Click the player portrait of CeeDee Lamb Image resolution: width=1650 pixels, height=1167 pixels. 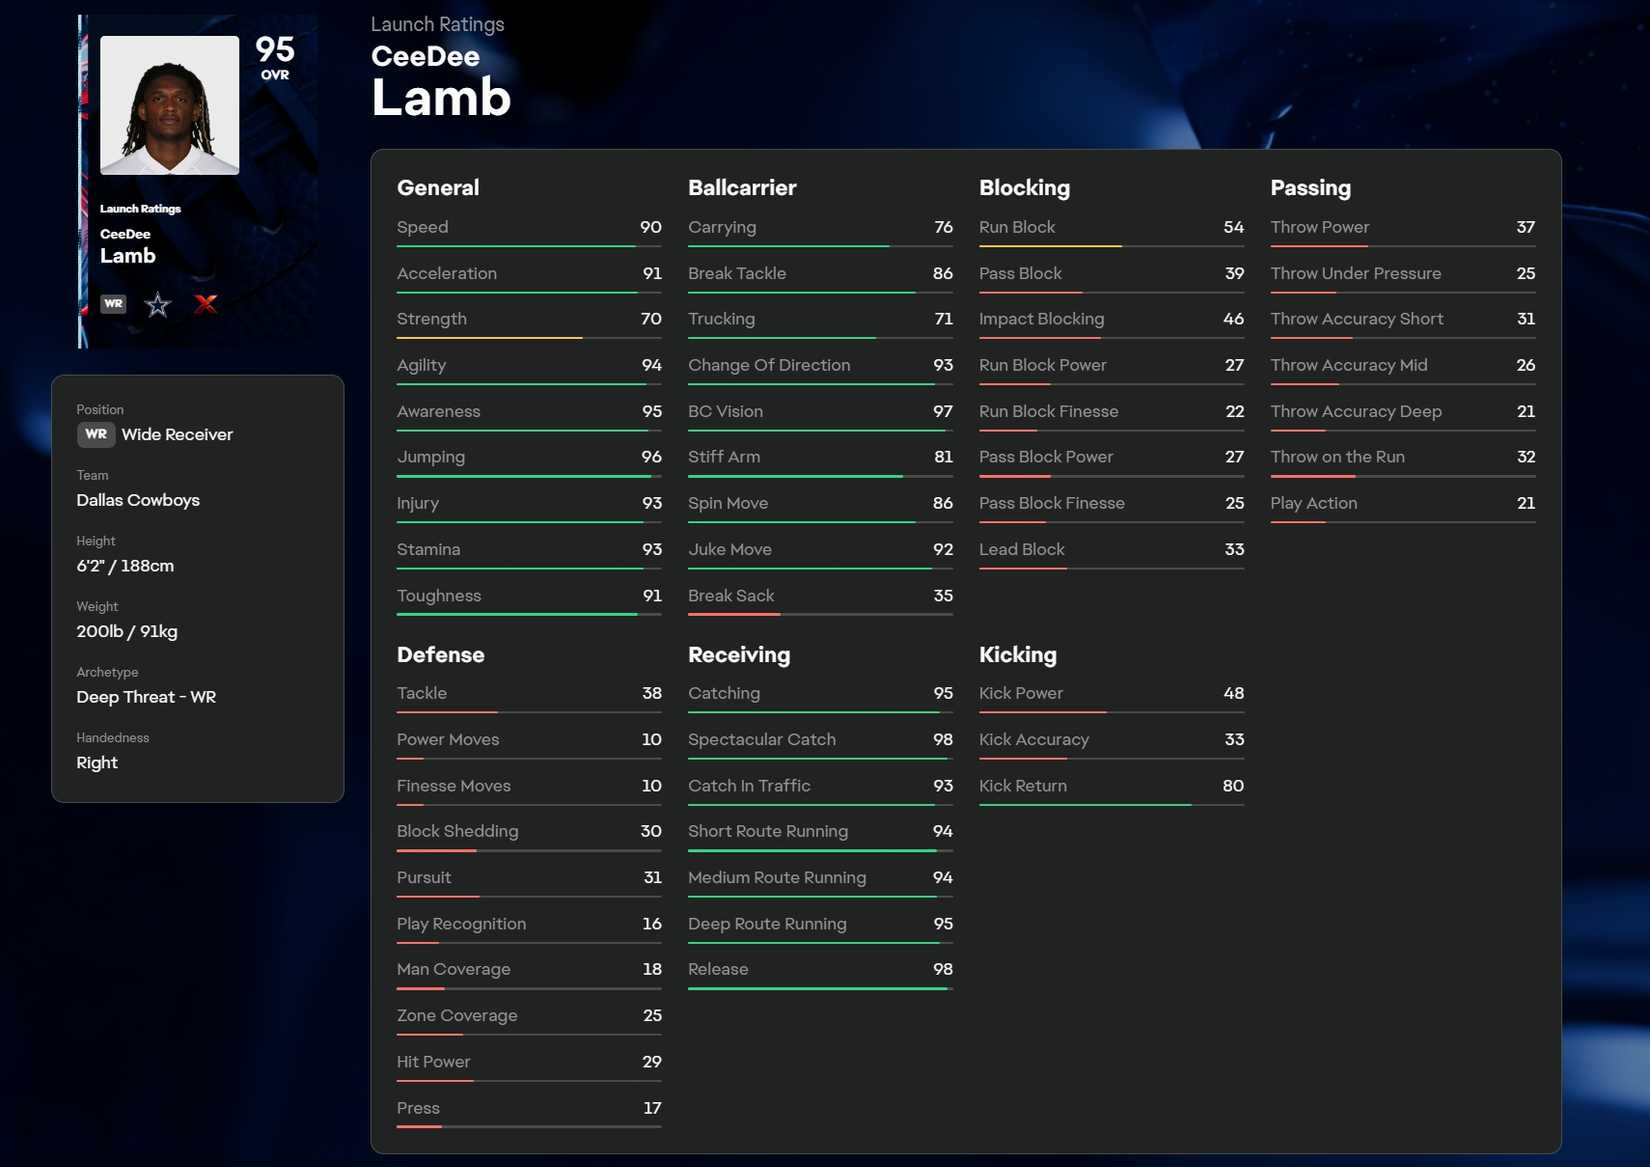click(x=169, y=103)
